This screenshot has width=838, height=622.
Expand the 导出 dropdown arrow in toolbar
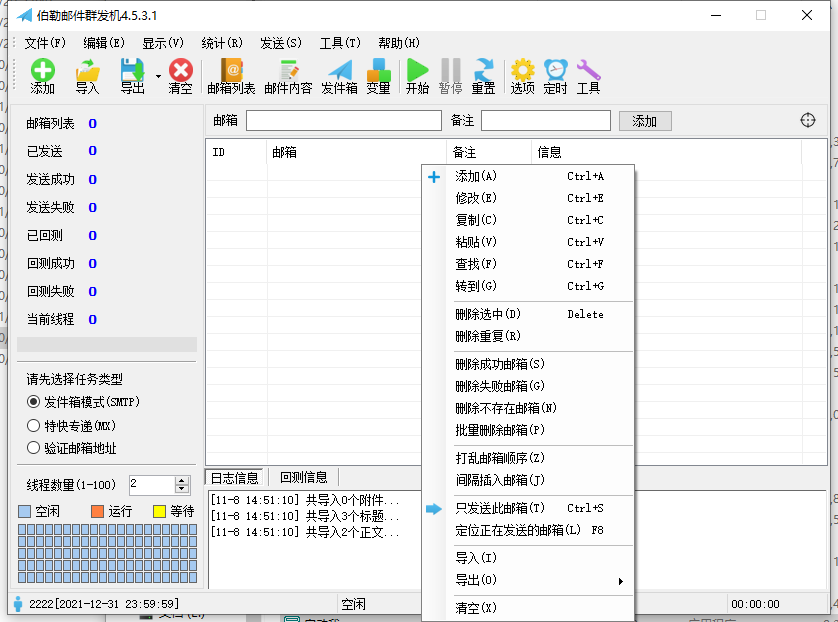[158, 76]
